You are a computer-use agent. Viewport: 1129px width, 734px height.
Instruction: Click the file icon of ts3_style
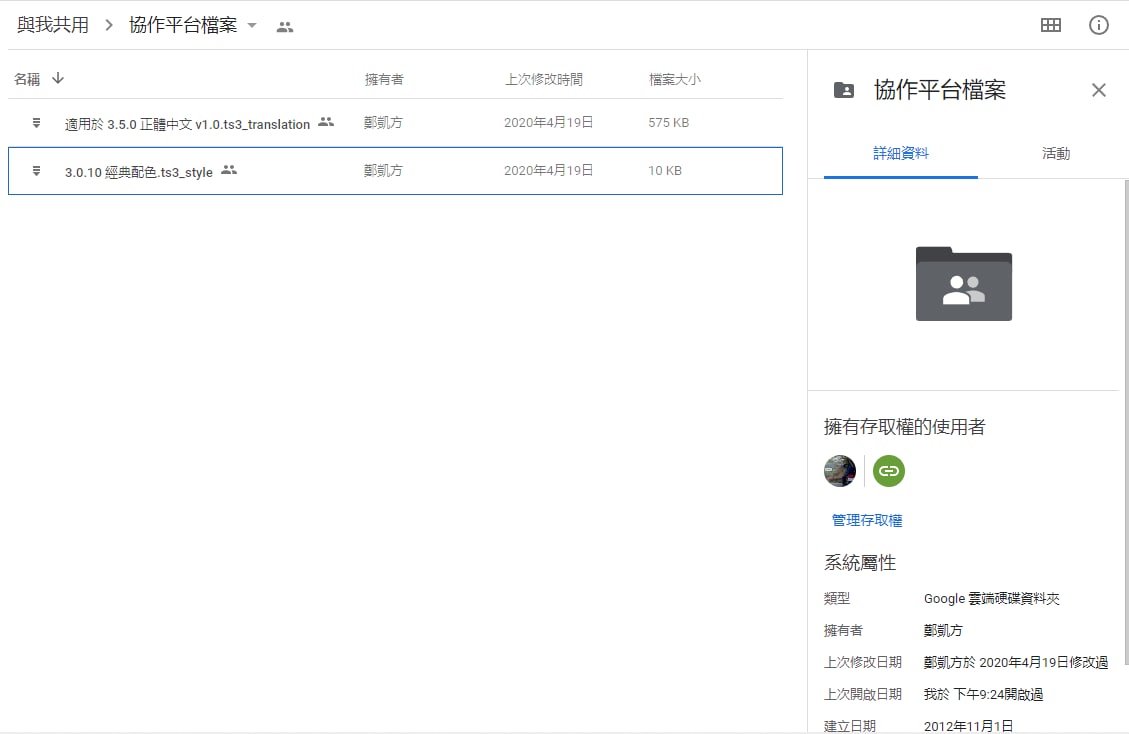point(36,171)
